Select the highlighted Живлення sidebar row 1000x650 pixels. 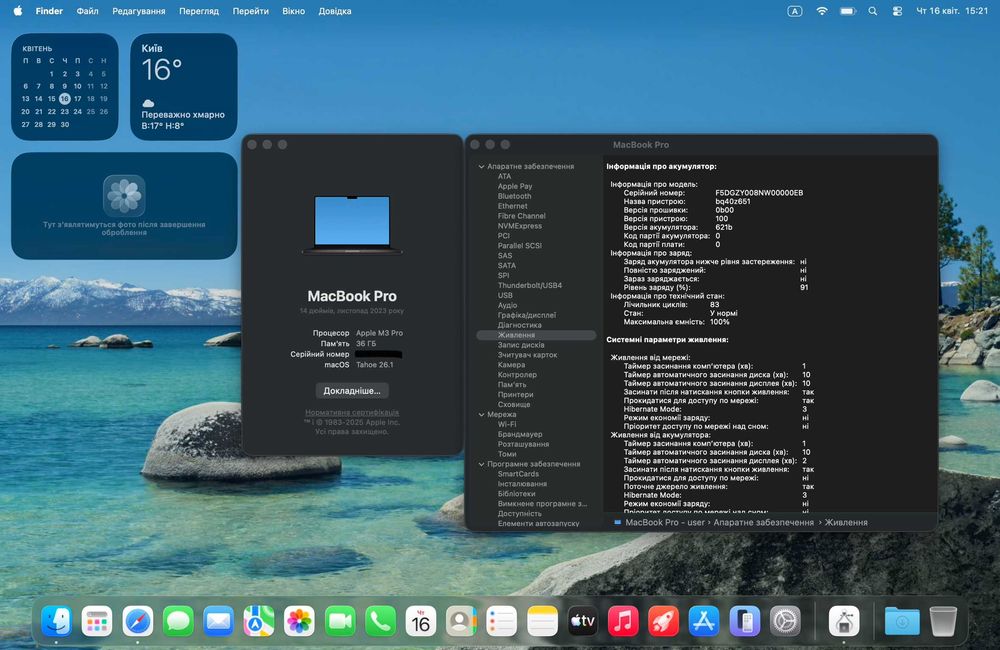click(x=536, y=335)
